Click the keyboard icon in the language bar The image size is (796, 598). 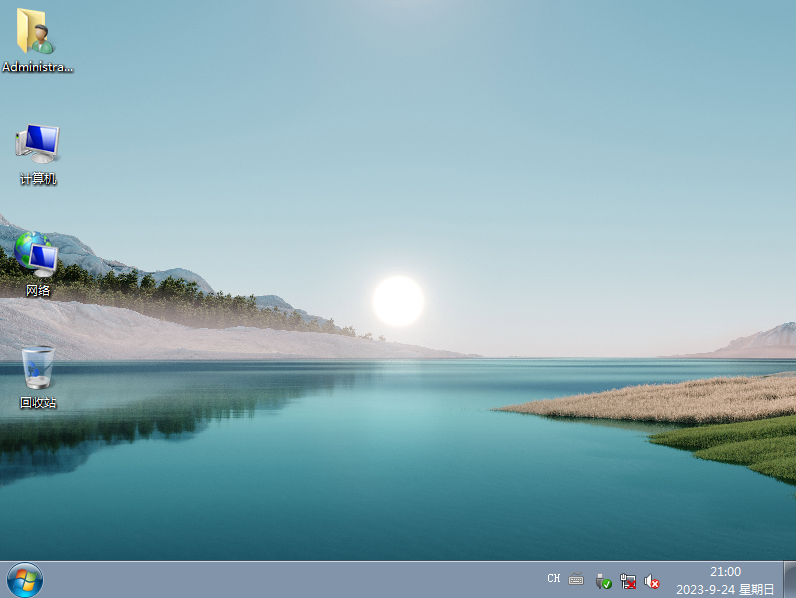[576, 579]
